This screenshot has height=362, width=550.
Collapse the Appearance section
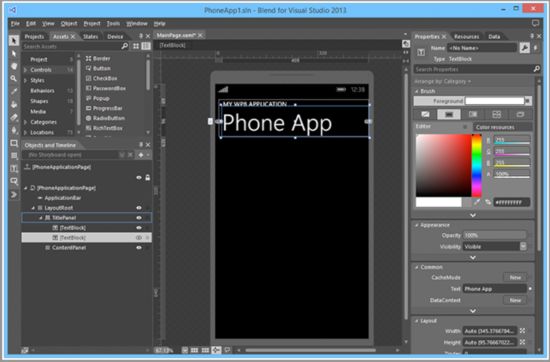[x=417, y=225]
